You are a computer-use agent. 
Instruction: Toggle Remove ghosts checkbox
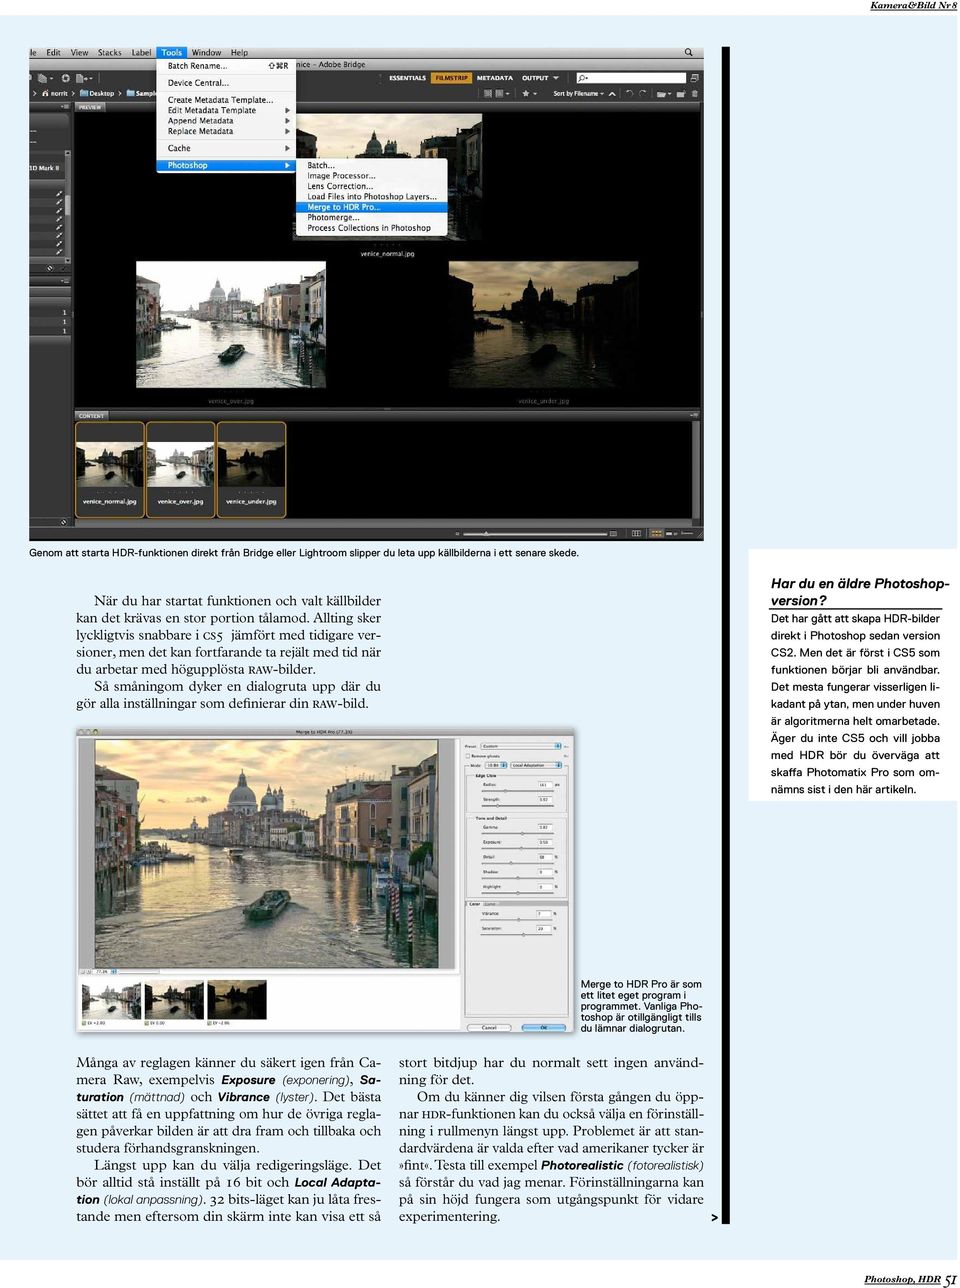click(467, 756)
